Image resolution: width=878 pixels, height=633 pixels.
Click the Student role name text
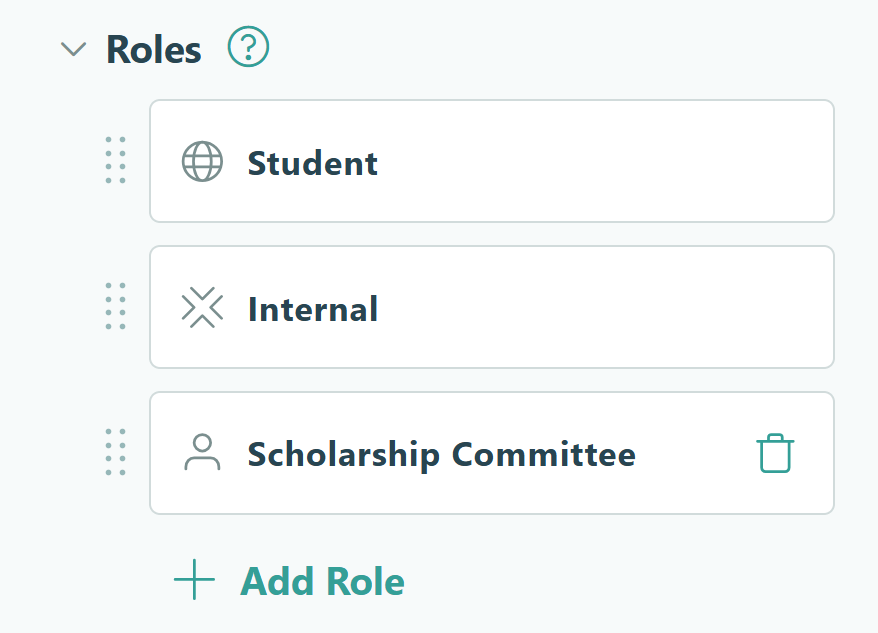coord(312,163)
